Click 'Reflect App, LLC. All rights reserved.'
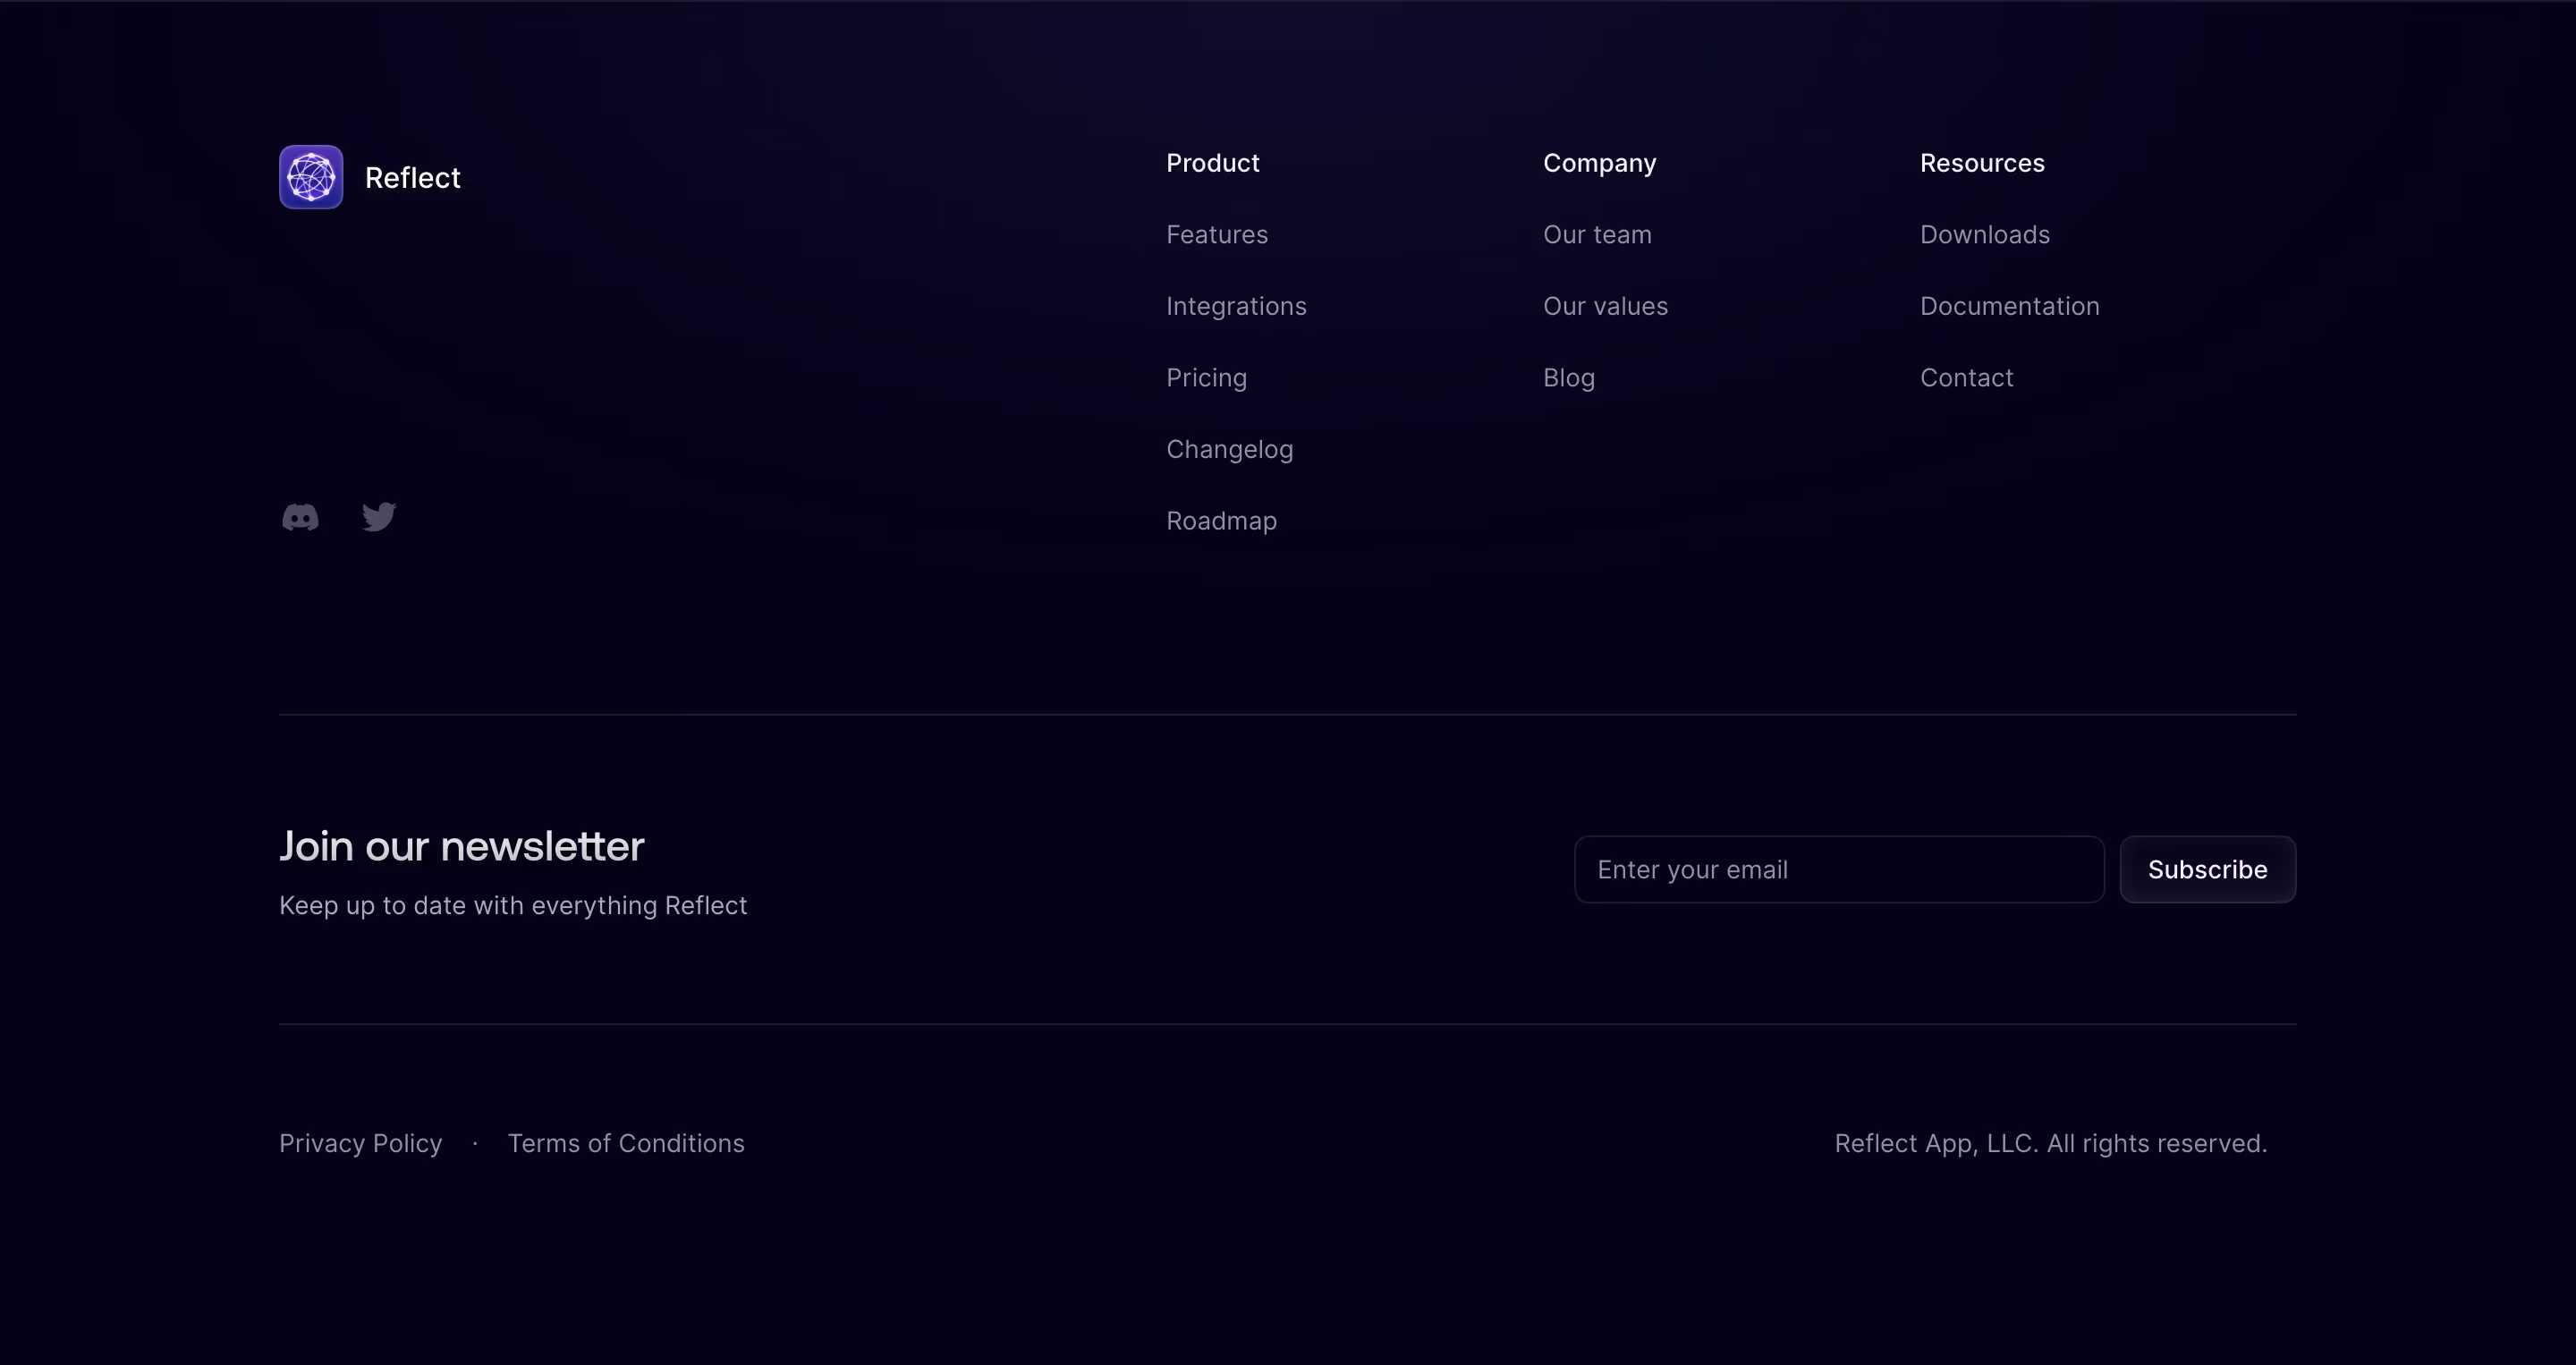Image resolution: width=2576 pixels, height=1365 pixels. click(x=2050, y=1143)
